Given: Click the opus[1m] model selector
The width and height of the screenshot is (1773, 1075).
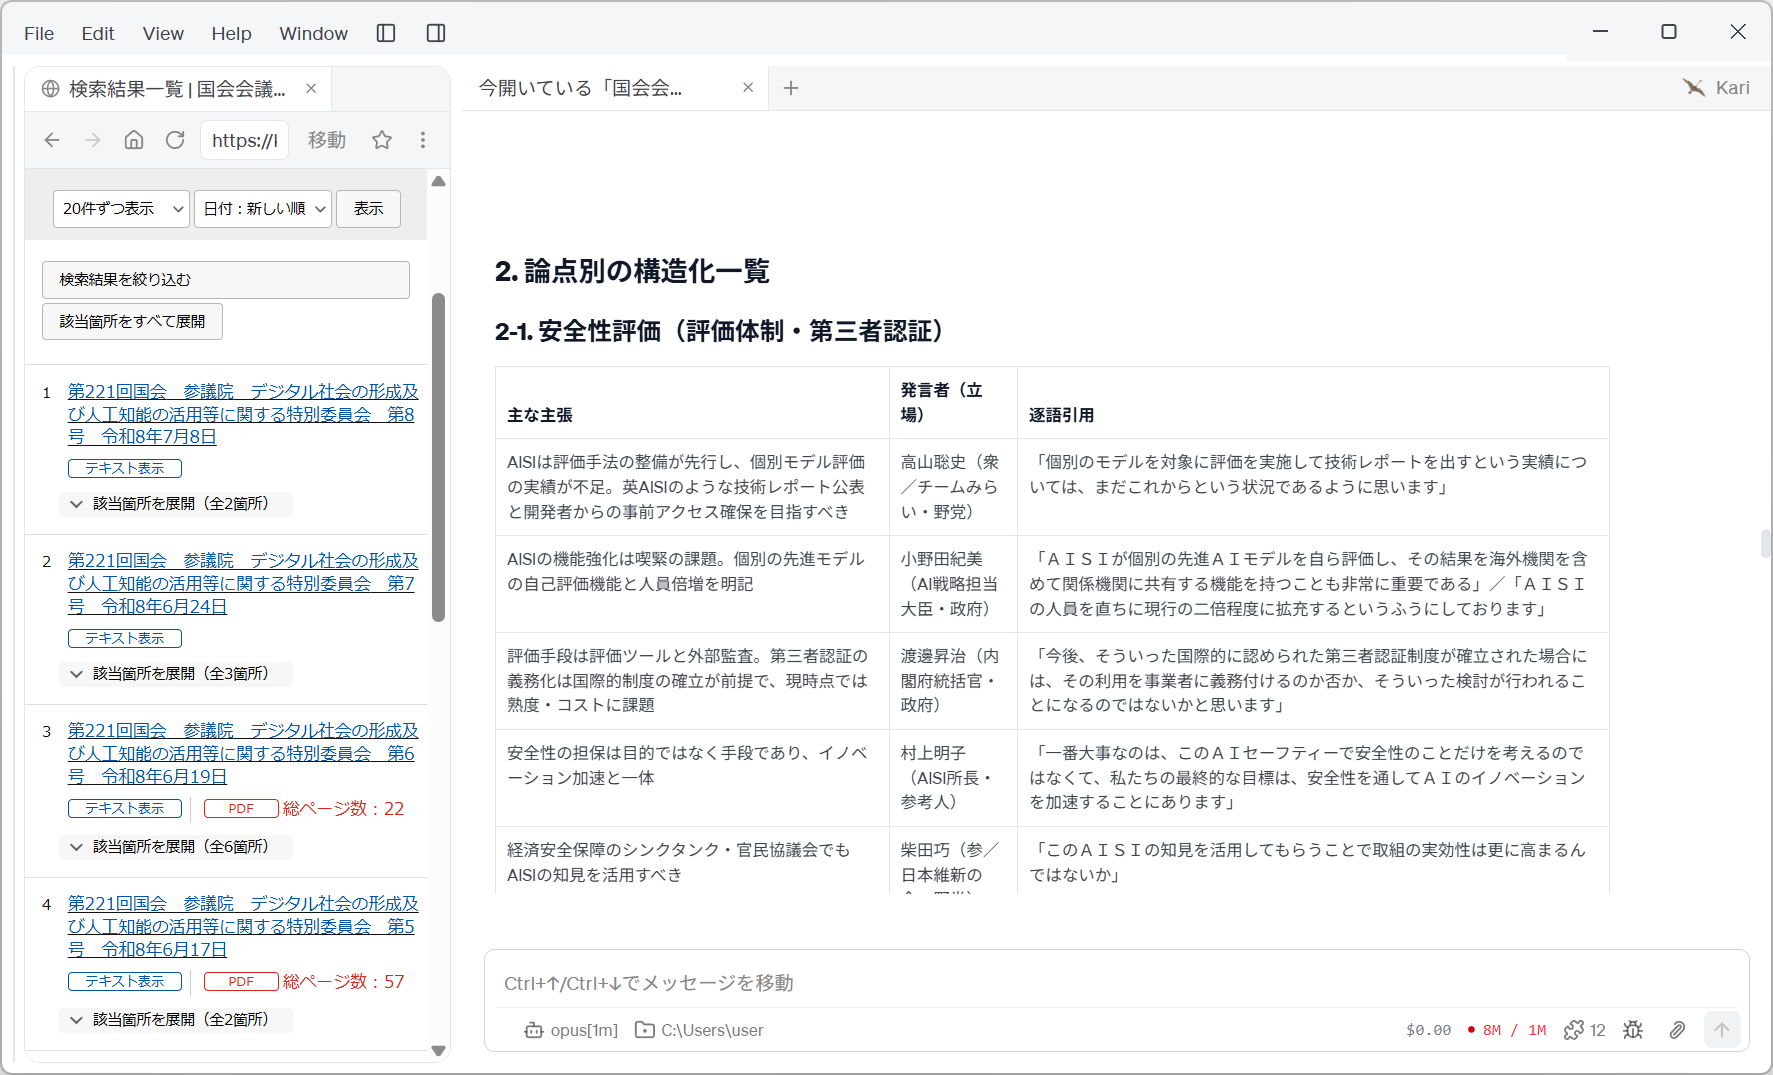Looking at the screenshot, I should pyautogui.click(x=571, y=1030).
